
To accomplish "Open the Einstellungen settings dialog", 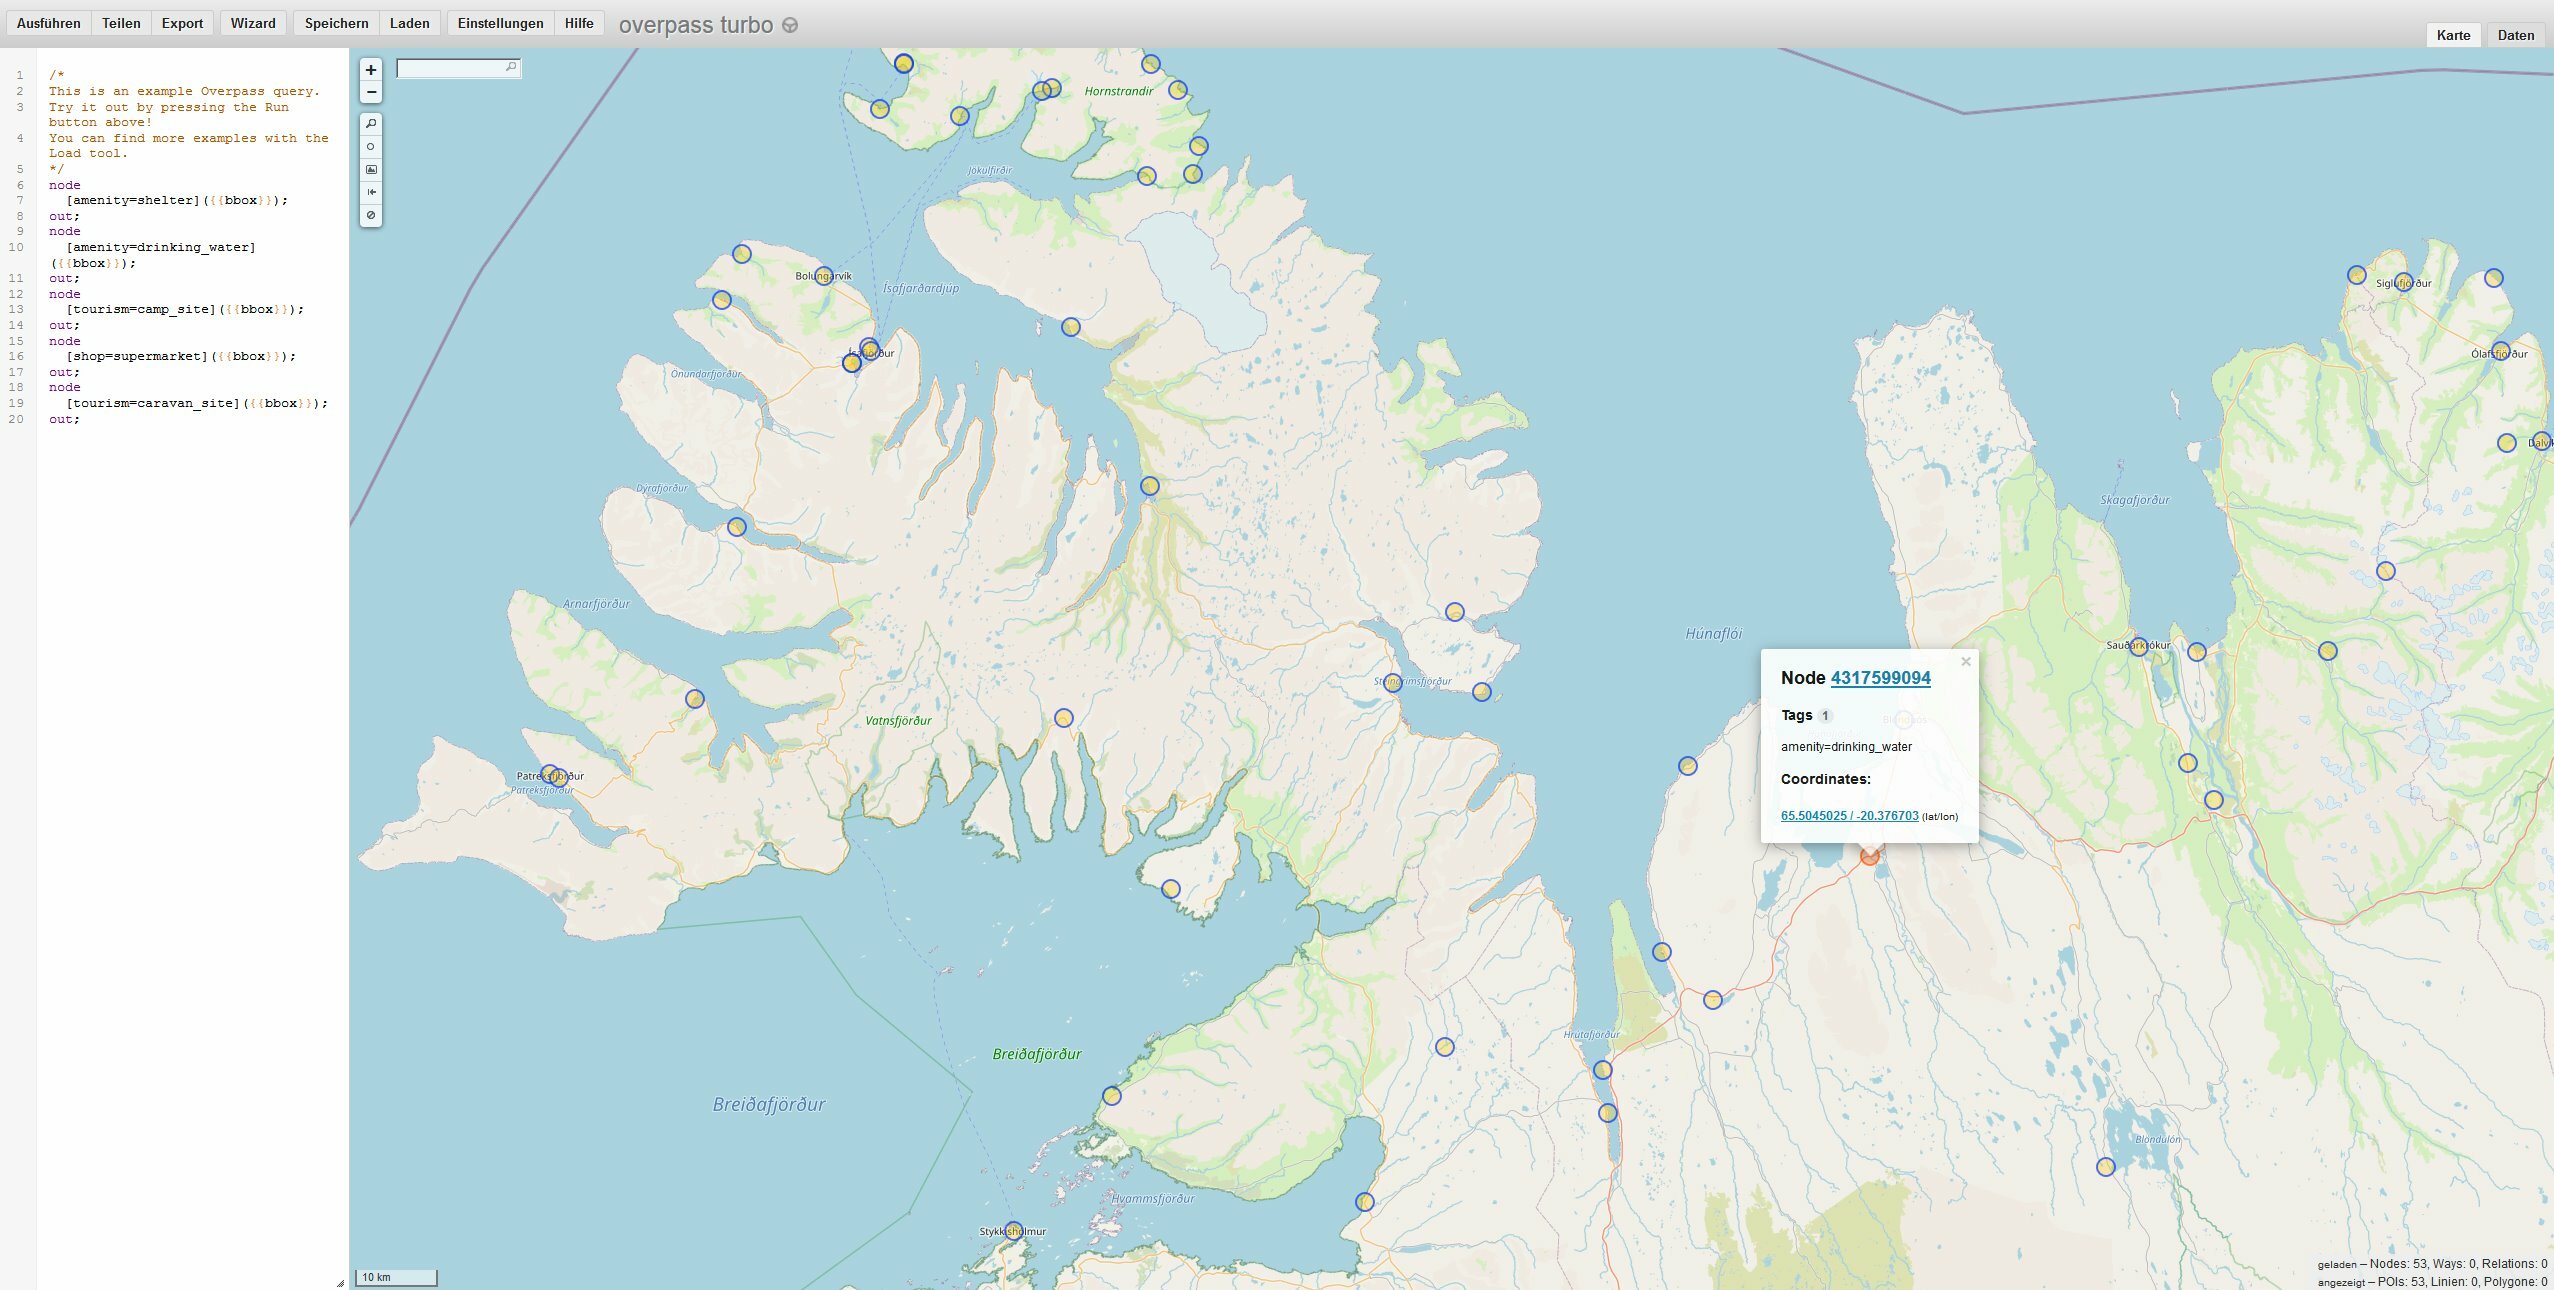I will coord(500,23).
